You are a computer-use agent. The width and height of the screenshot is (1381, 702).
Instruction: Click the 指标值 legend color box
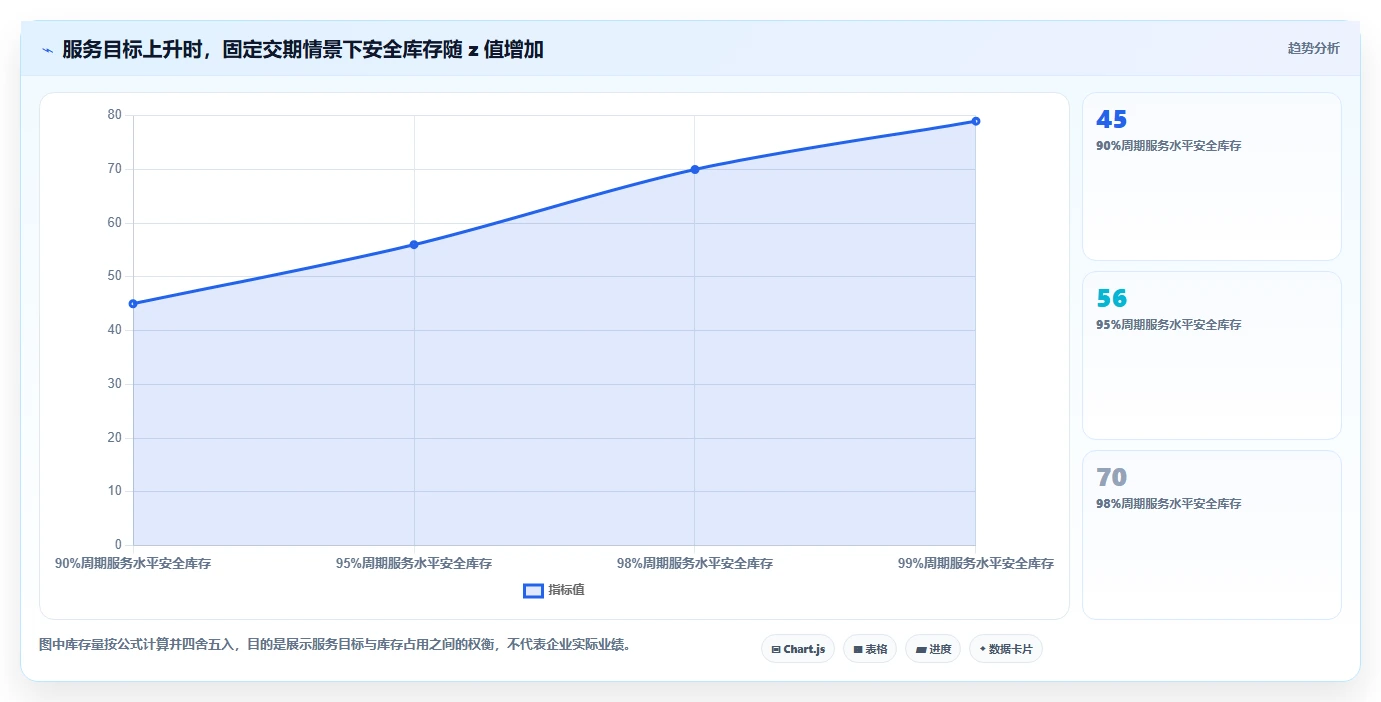click(x=533, y=590)
